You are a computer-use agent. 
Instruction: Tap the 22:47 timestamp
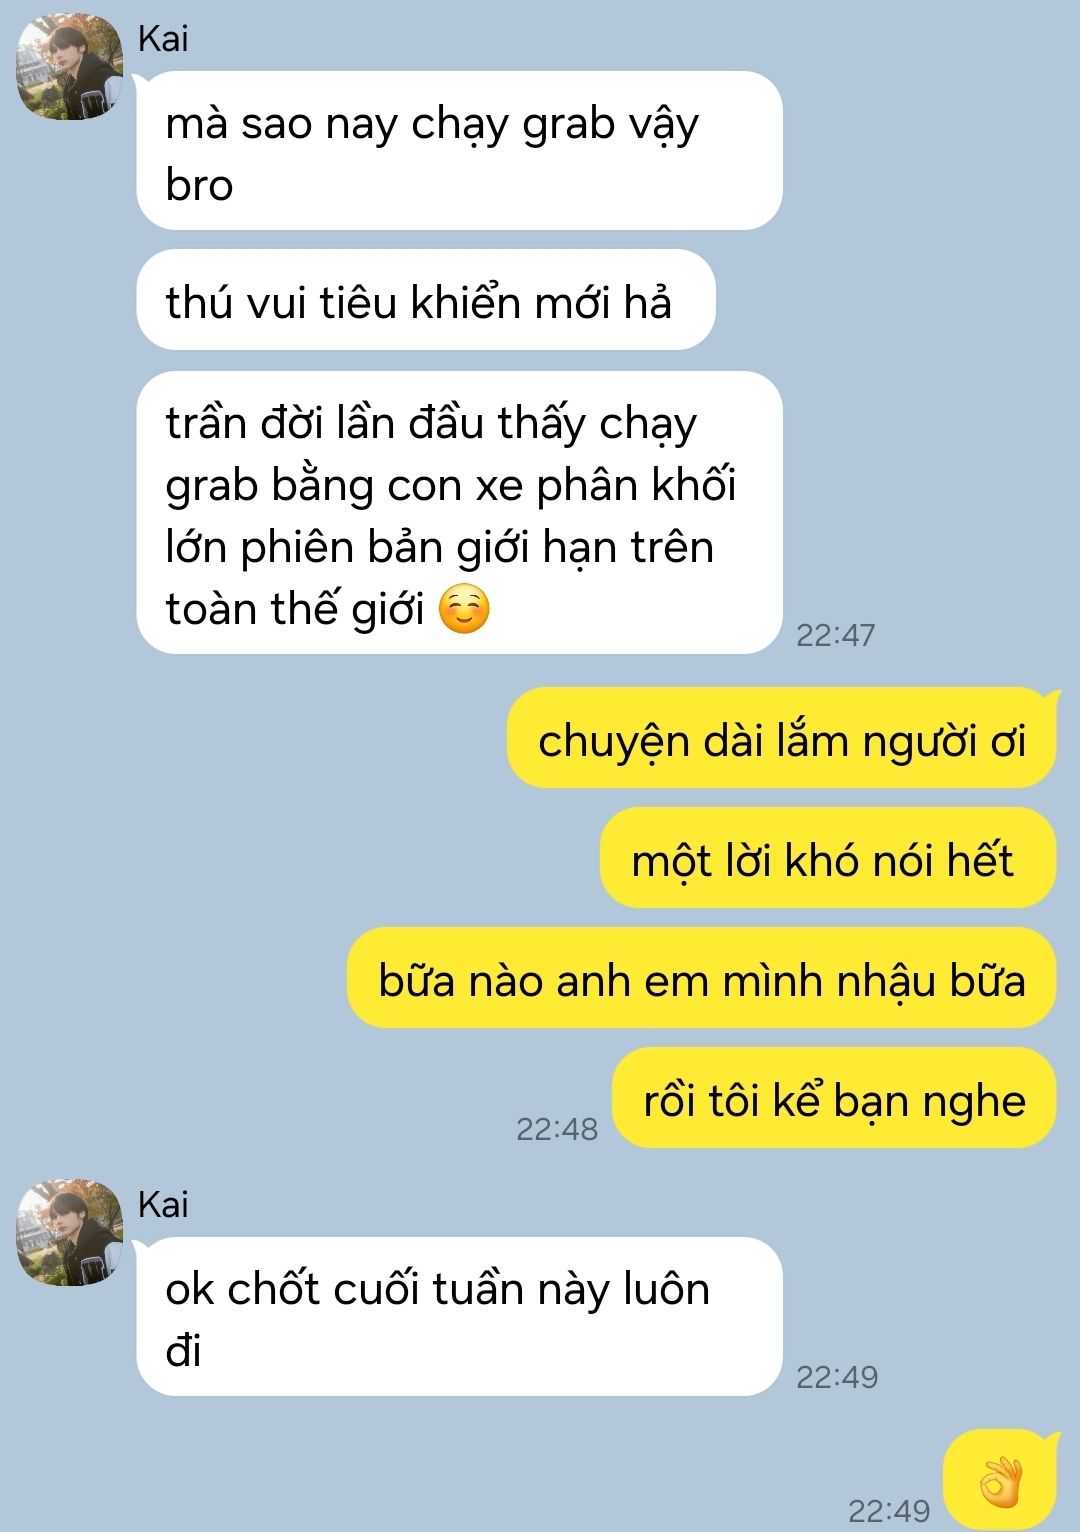click(x=836, y=635)
